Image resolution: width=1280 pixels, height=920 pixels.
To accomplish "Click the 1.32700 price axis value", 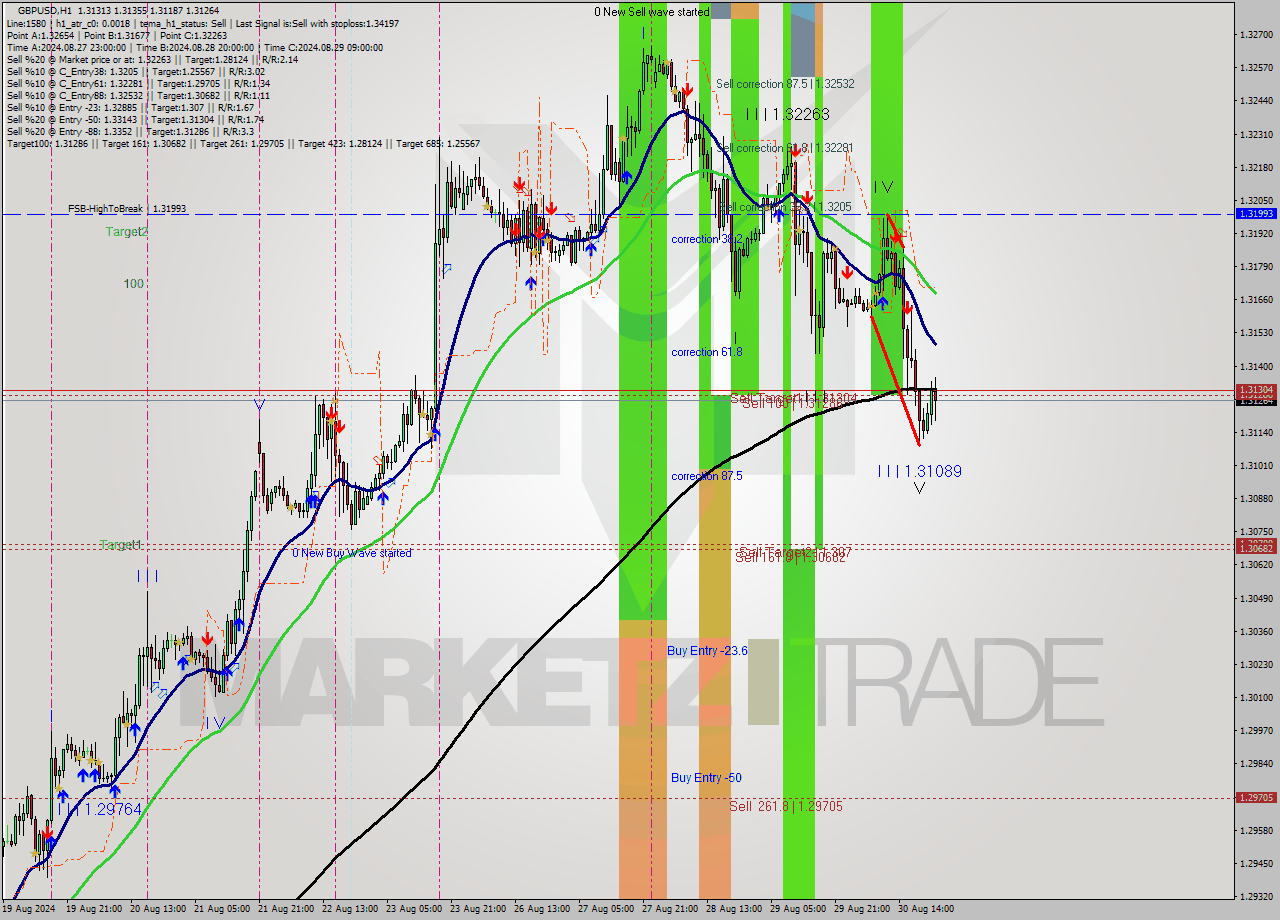I will [1256, 35].
